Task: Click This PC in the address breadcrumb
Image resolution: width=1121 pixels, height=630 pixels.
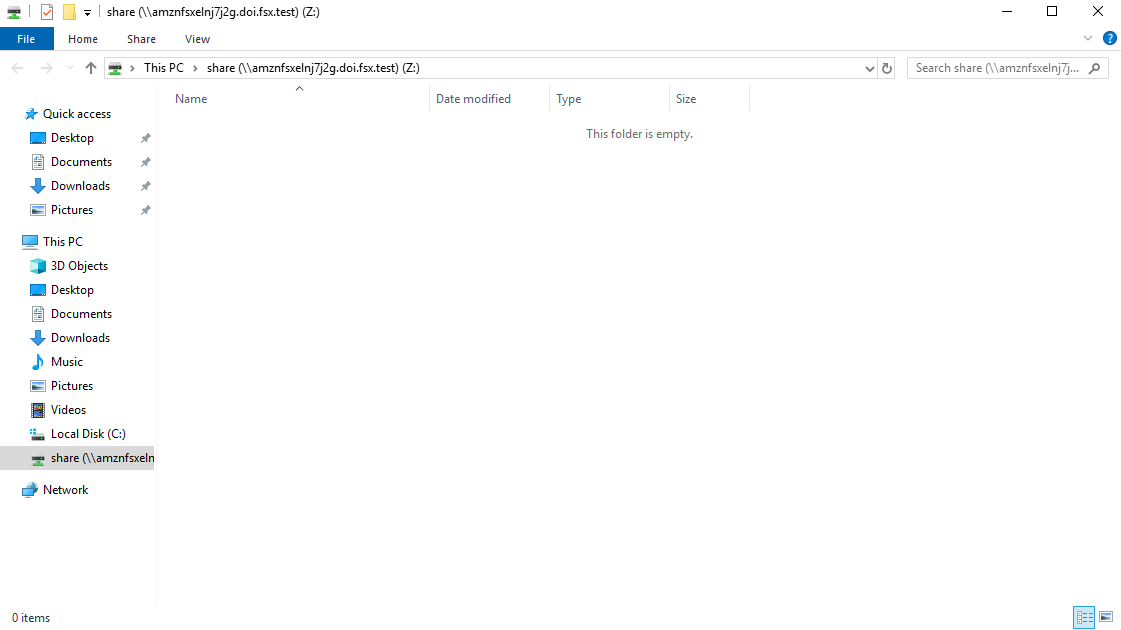Action: (164, 68)
